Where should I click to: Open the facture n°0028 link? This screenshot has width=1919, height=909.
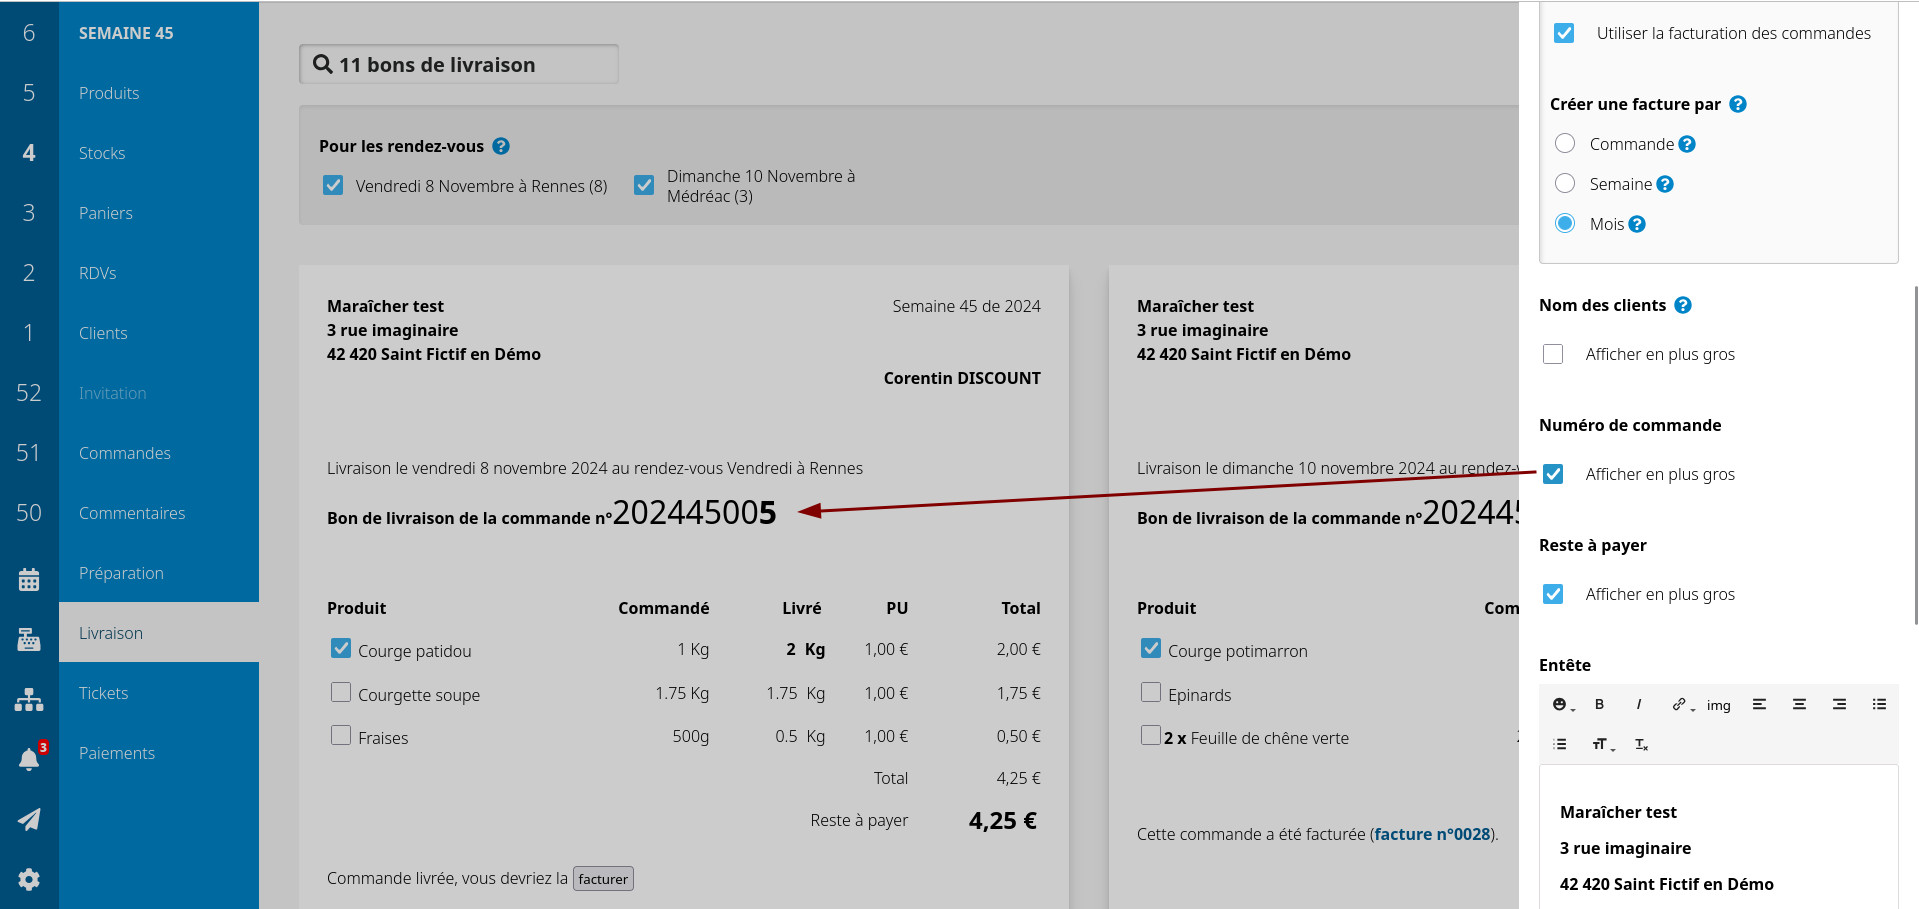click(1432, 834)
